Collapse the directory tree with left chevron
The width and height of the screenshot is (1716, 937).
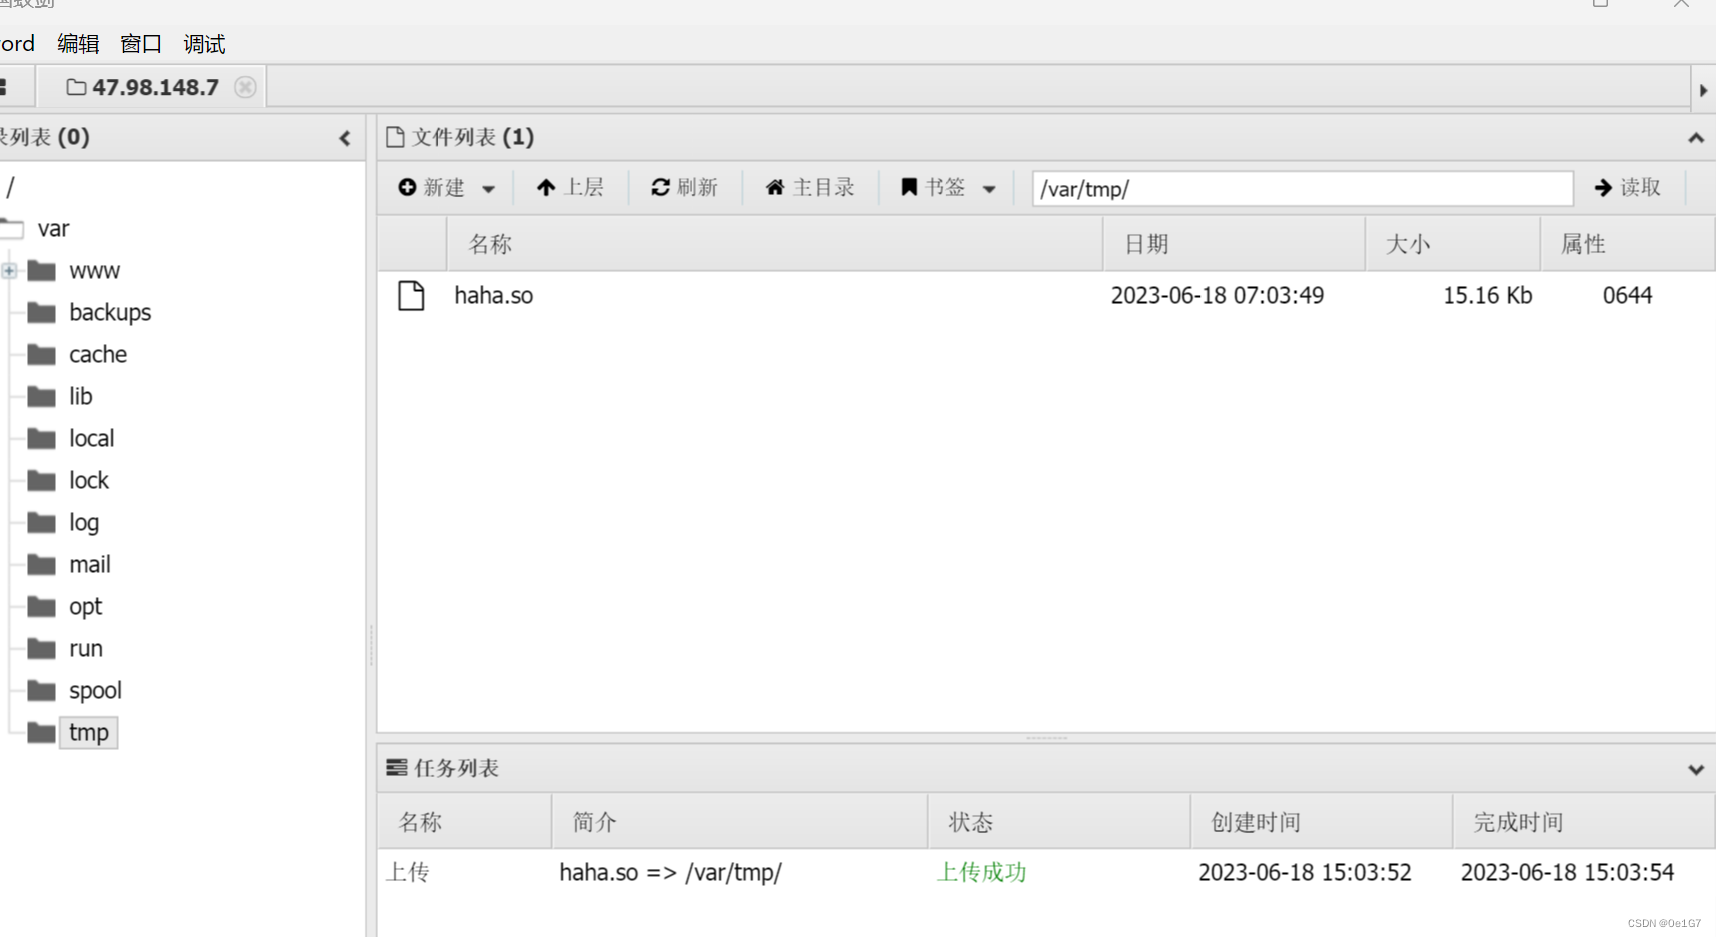345,138
